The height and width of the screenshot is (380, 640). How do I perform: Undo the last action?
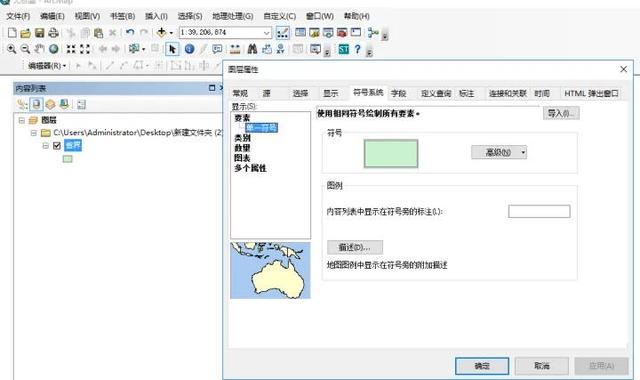(x=130, y=32)
